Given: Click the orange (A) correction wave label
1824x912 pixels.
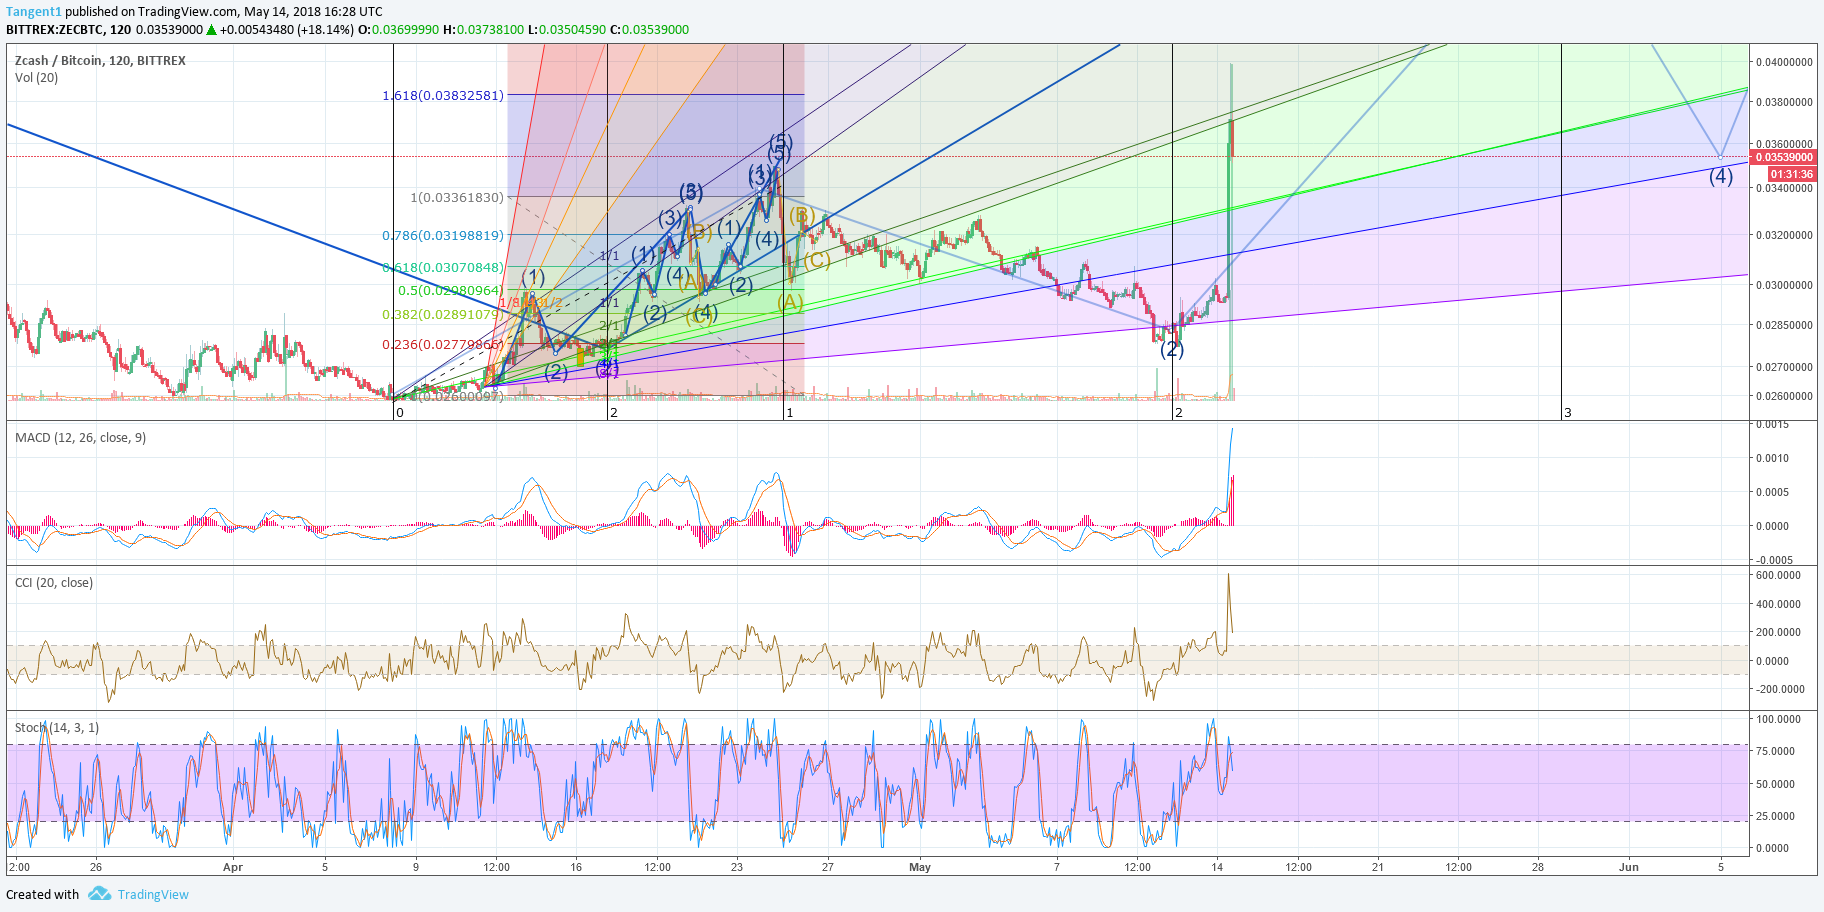Looking at the screenshot, I should point(790,302).
